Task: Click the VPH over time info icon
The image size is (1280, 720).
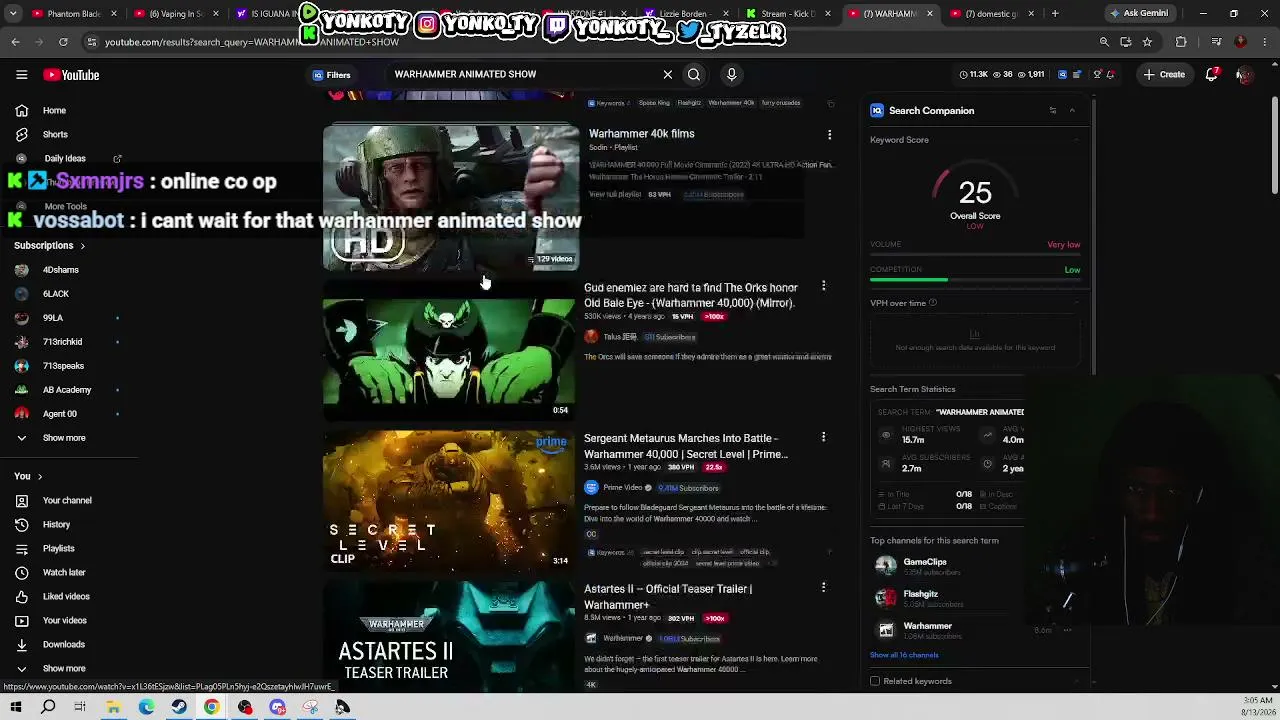Action: 933,303
